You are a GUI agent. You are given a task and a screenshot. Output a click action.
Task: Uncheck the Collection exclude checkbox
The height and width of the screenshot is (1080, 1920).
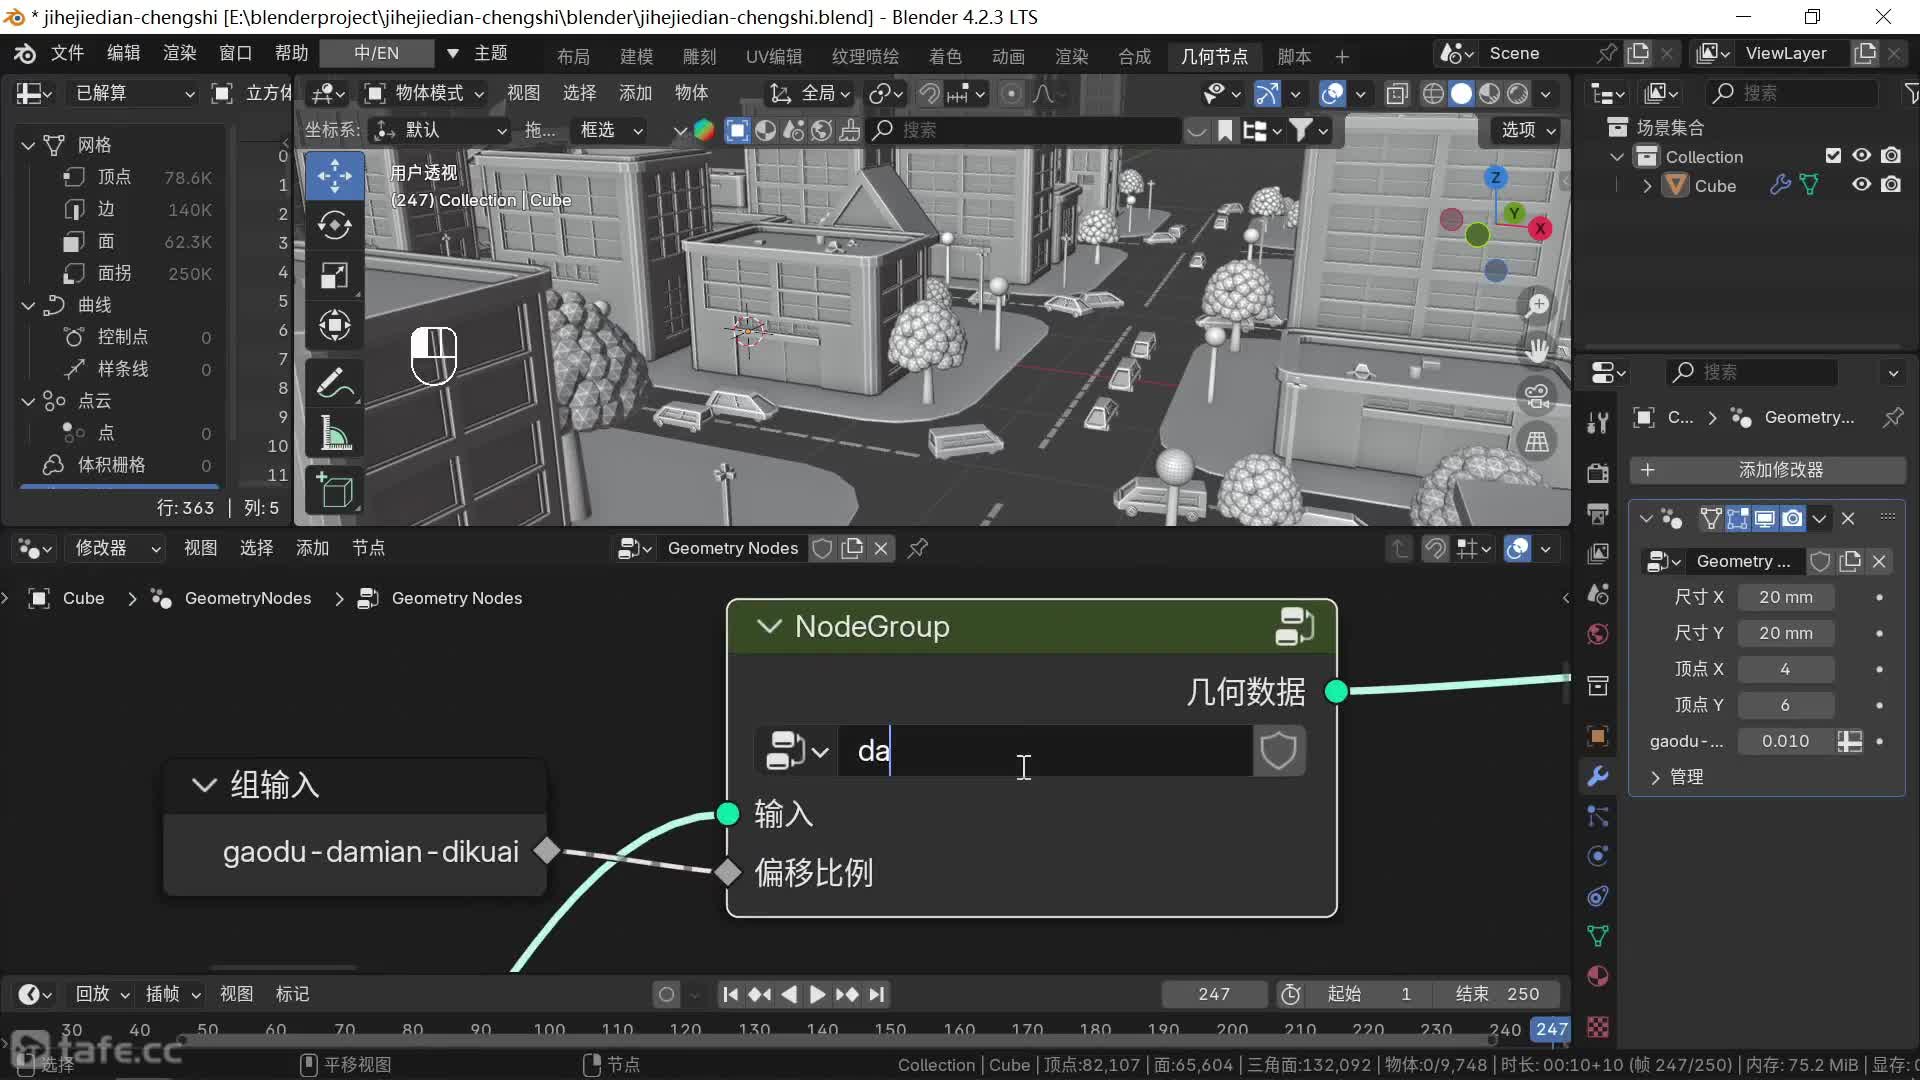coord(1833,156)
